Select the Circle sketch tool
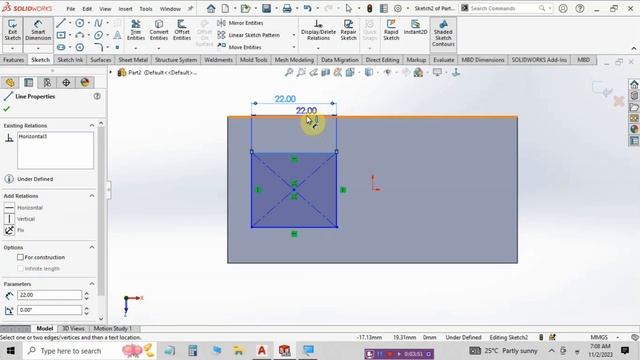This screenshot has height=360, width=640. 80,23
